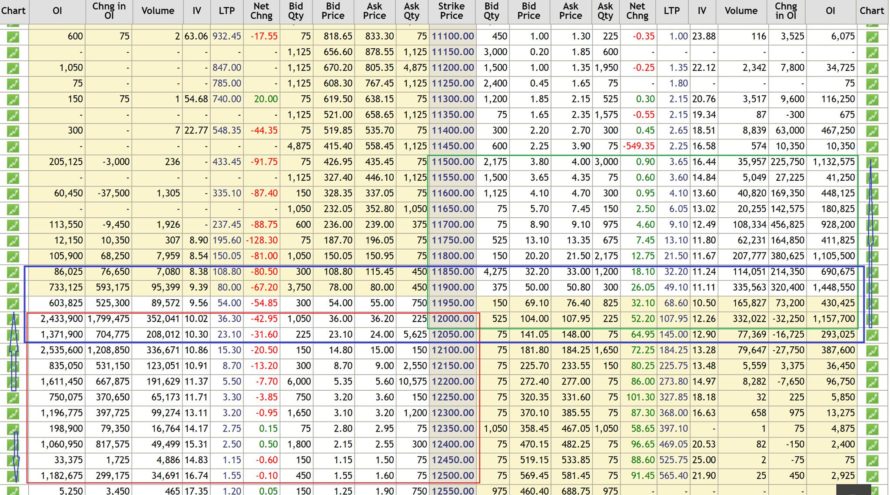Screen dimensions: 890x495
Task: Select call change in OI value 1,799,475
Action: pyautogui.click(x=108, y=319)
